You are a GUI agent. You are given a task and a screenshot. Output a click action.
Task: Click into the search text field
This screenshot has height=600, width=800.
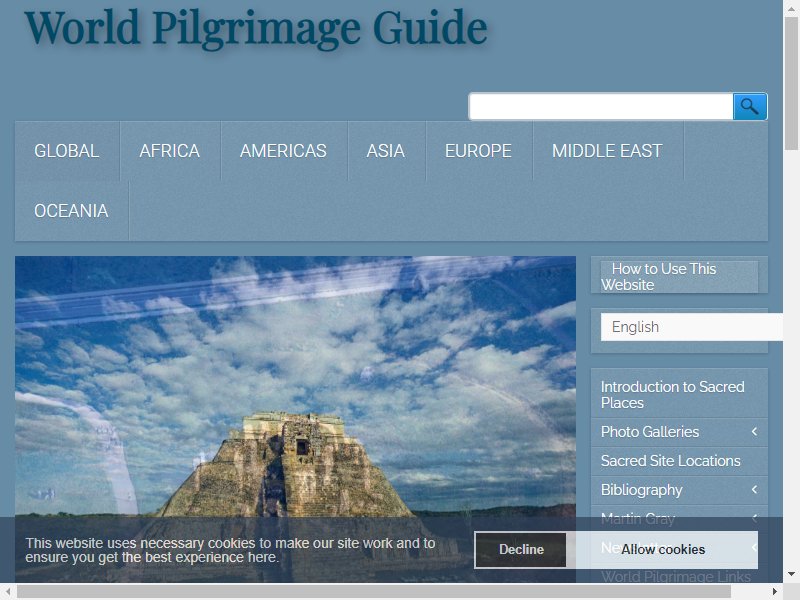click(601, 106)
